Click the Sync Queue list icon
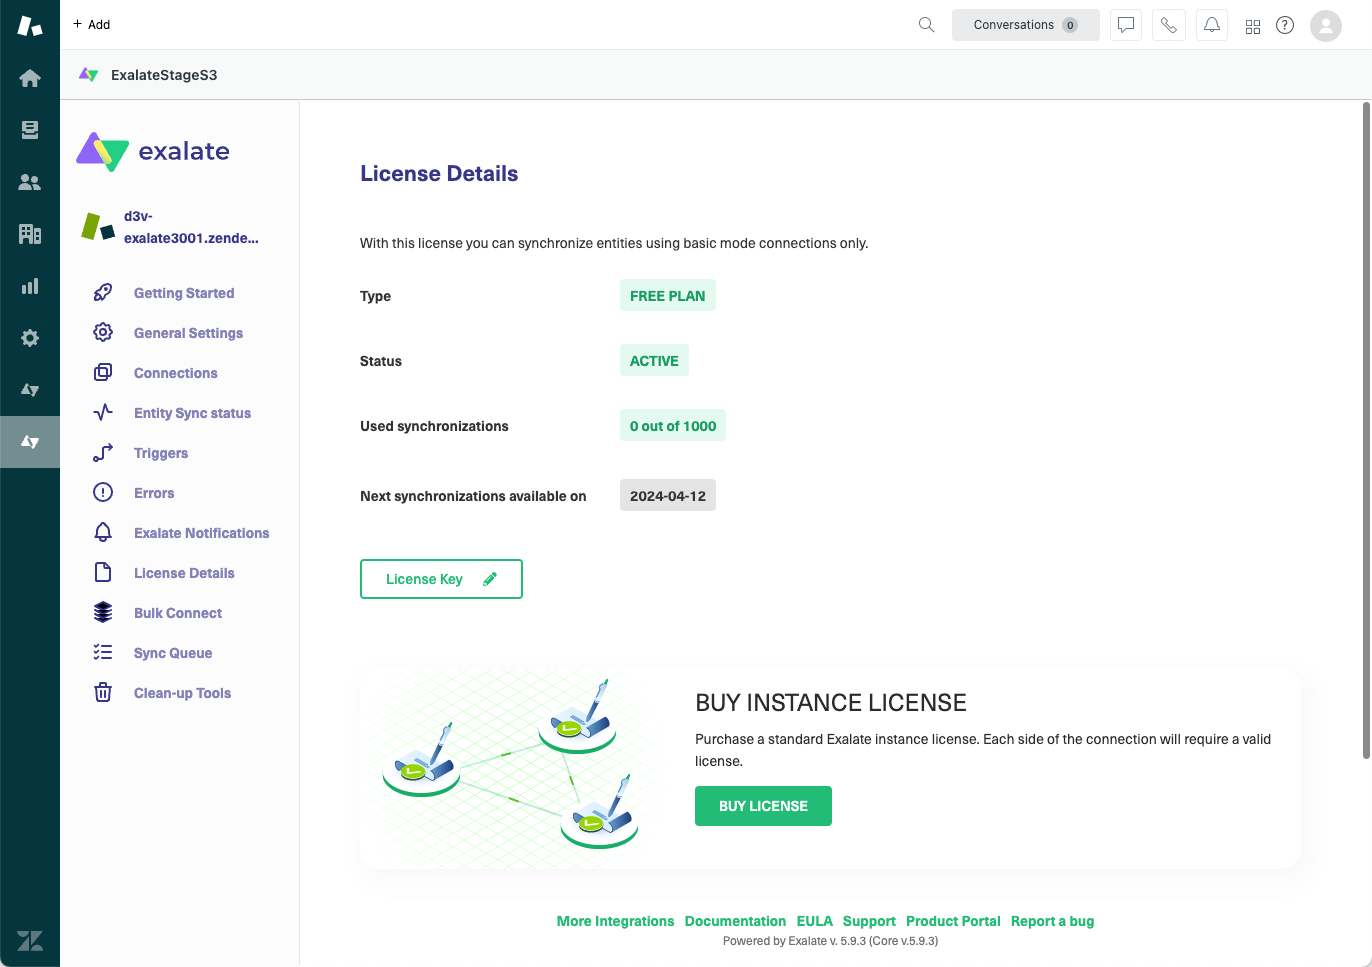1372x967 pixels. point(103,653)
